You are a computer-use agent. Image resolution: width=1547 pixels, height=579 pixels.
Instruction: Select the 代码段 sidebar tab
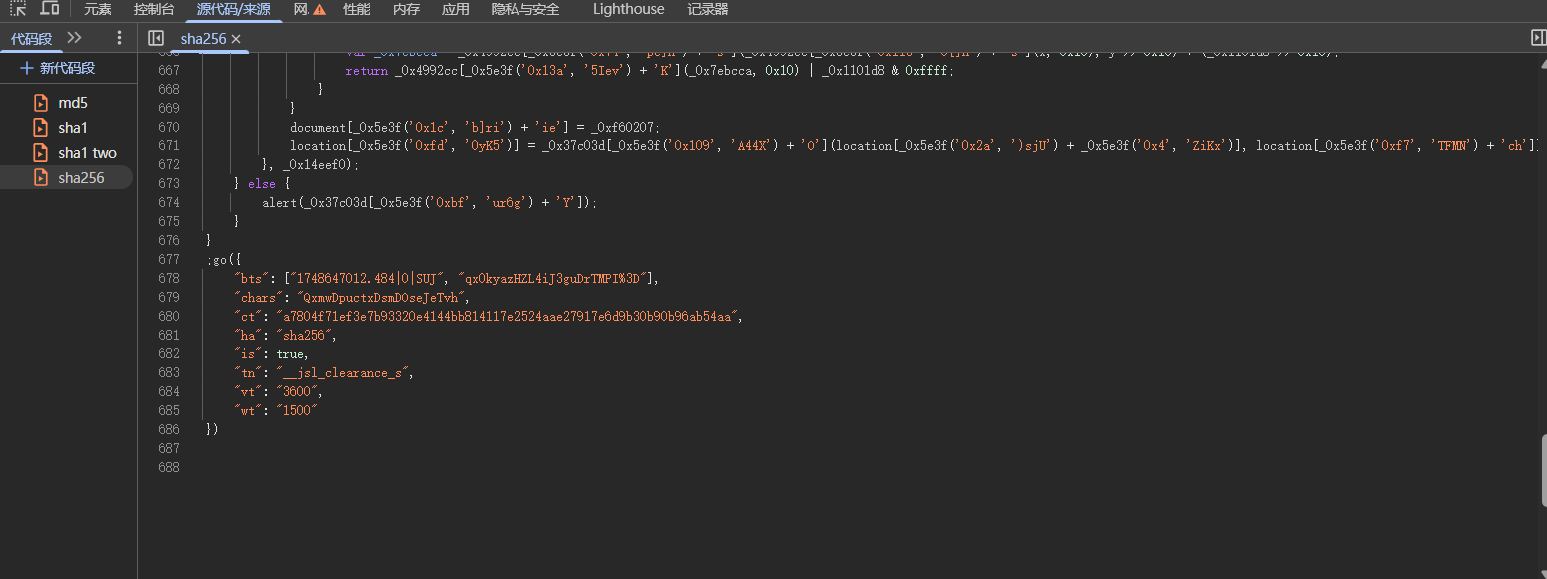[31, 38]
